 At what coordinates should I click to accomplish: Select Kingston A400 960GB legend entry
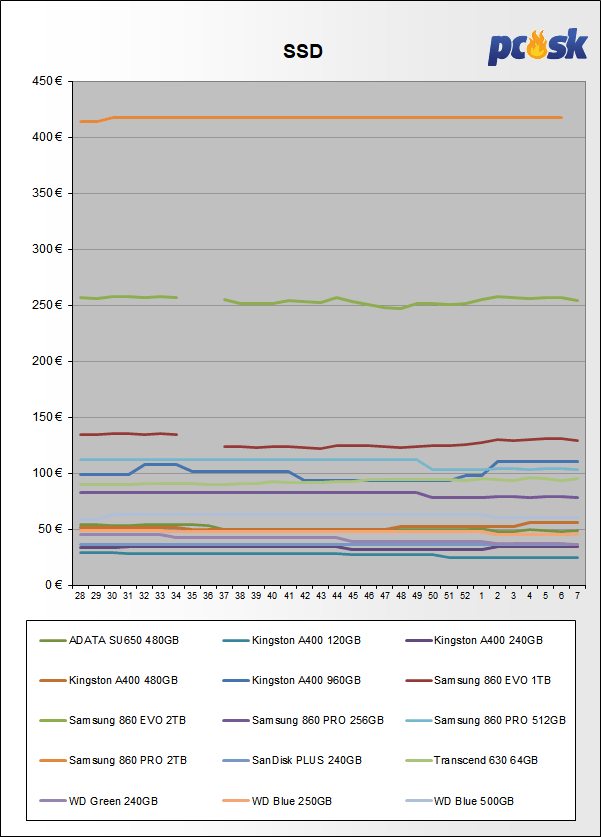tap(292, 680)
